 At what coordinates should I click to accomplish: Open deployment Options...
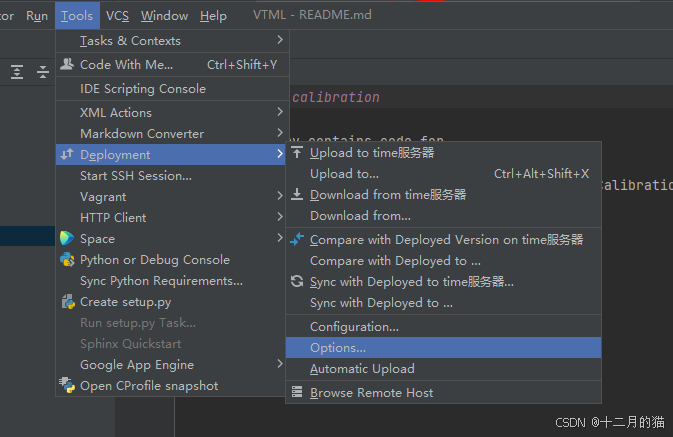point(443,348)
